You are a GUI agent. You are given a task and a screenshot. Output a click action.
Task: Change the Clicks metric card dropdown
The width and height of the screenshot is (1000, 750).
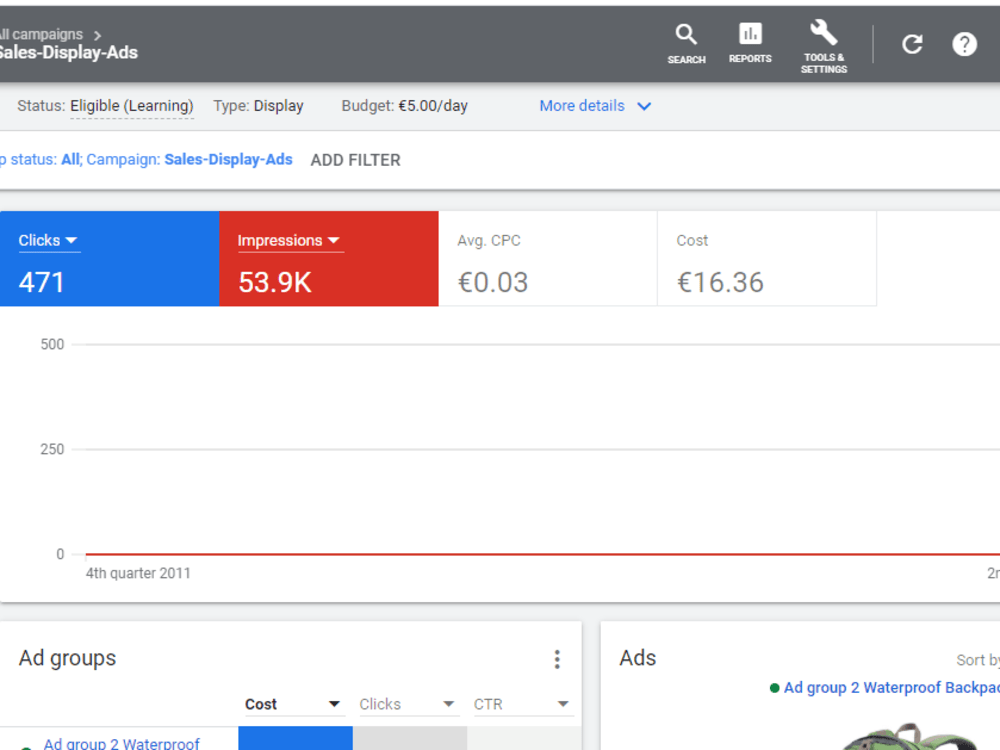(70, 240)
